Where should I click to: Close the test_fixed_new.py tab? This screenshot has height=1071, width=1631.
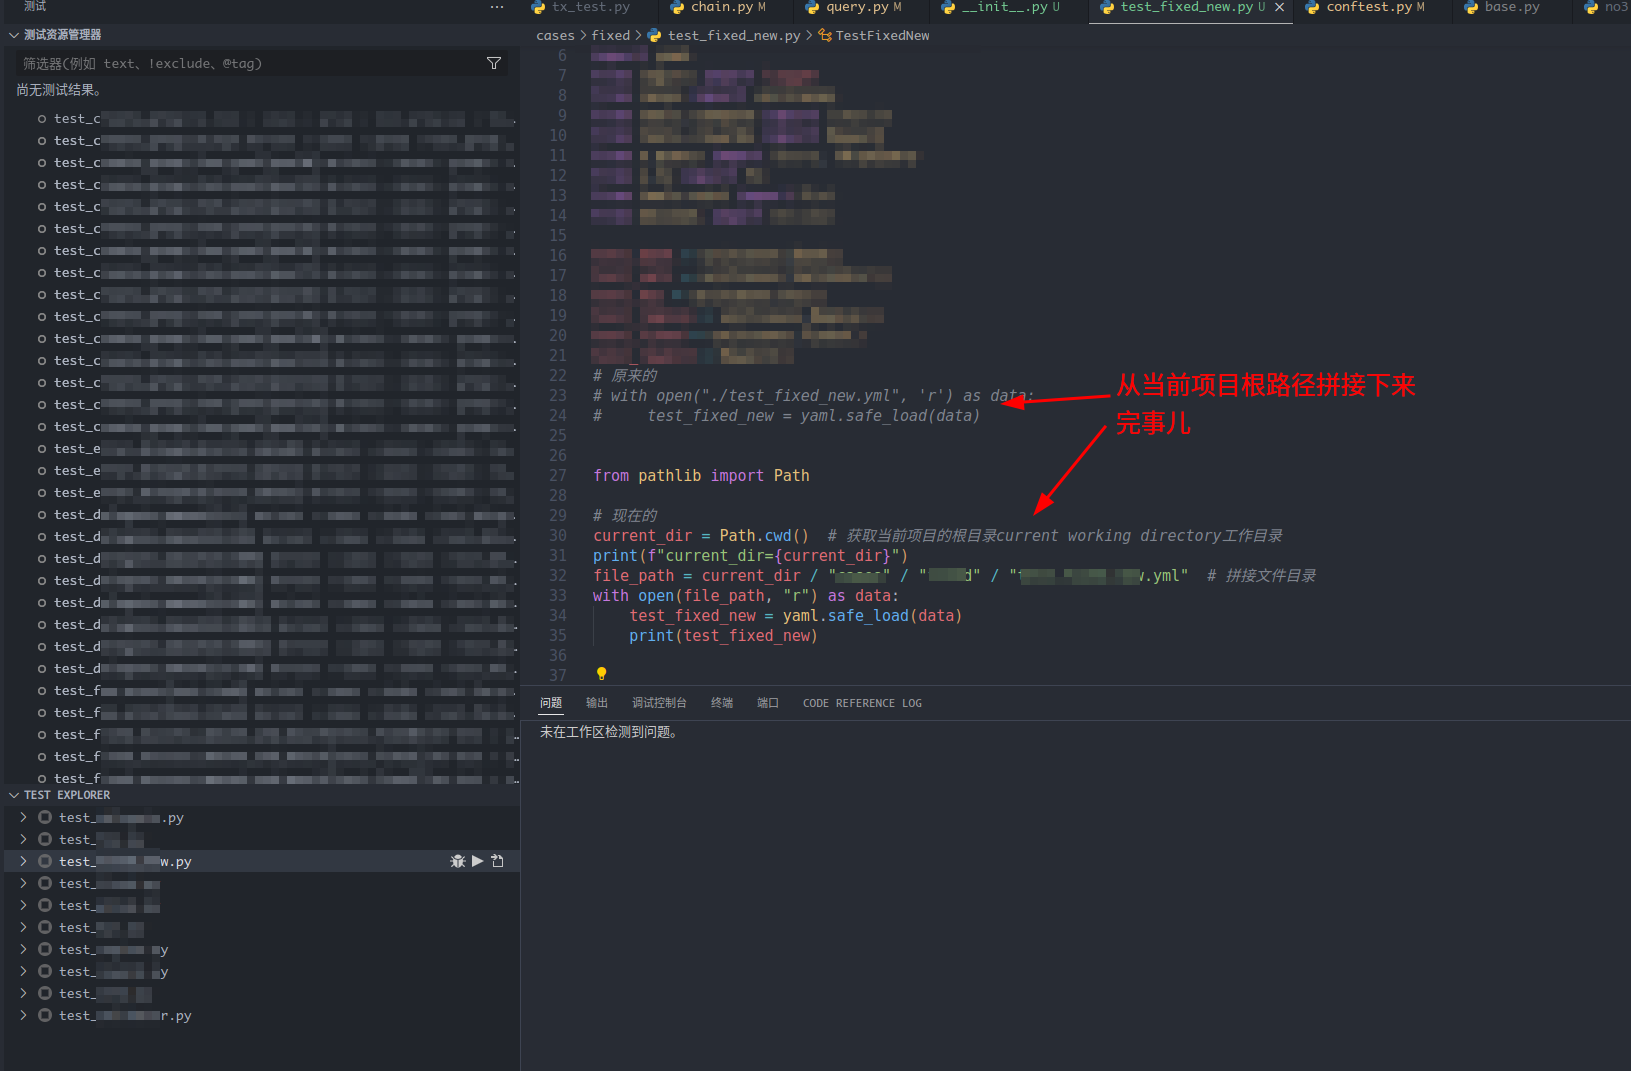[1279, 7]
